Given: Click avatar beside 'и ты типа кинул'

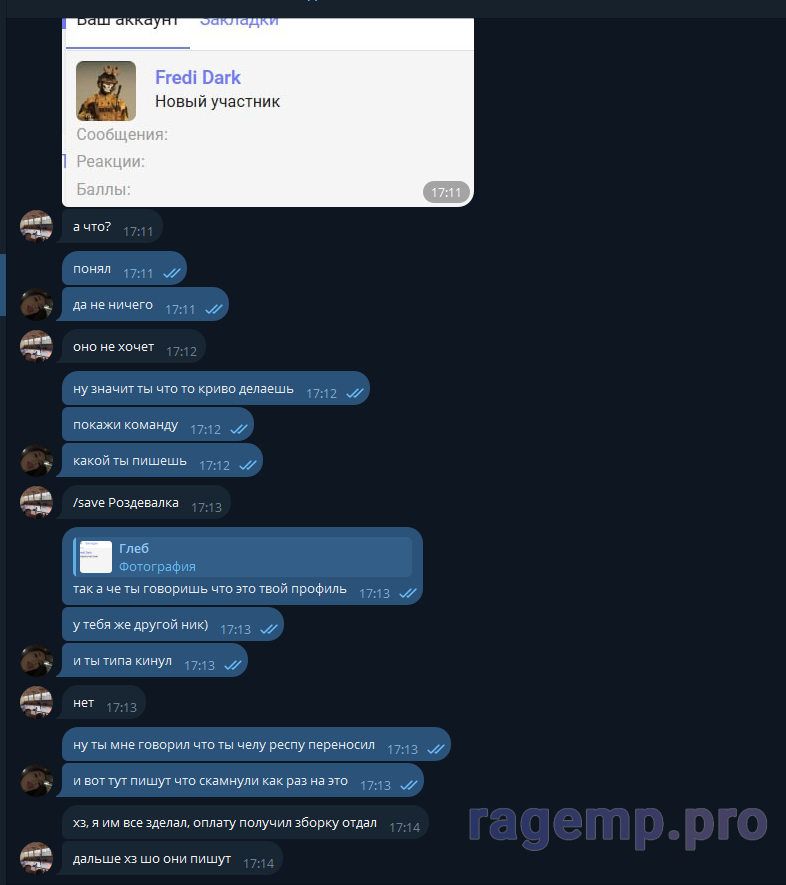Looking at the screenshot, I should 36,660.
